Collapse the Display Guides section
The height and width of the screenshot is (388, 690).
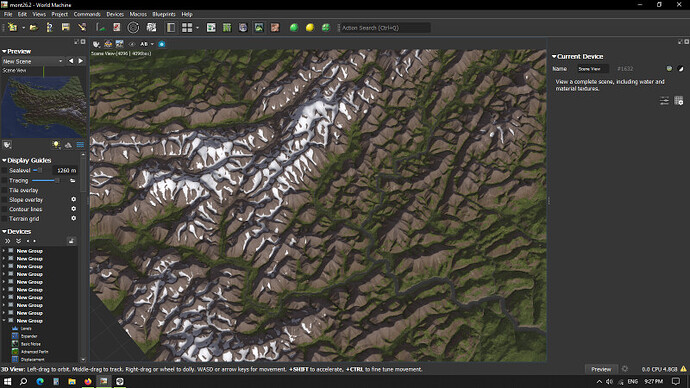point(4,161)
